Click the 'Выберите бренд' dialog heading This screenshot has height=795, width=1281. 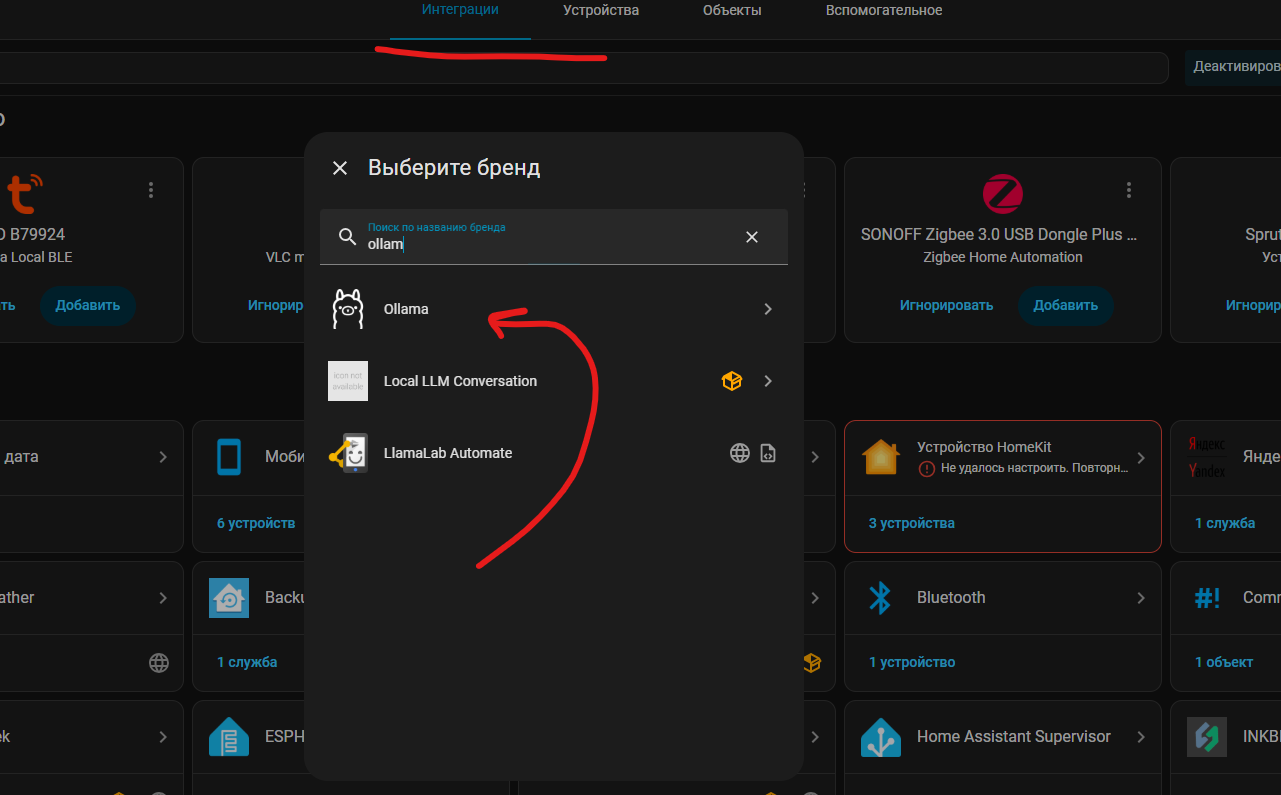(x=454, y=167)
